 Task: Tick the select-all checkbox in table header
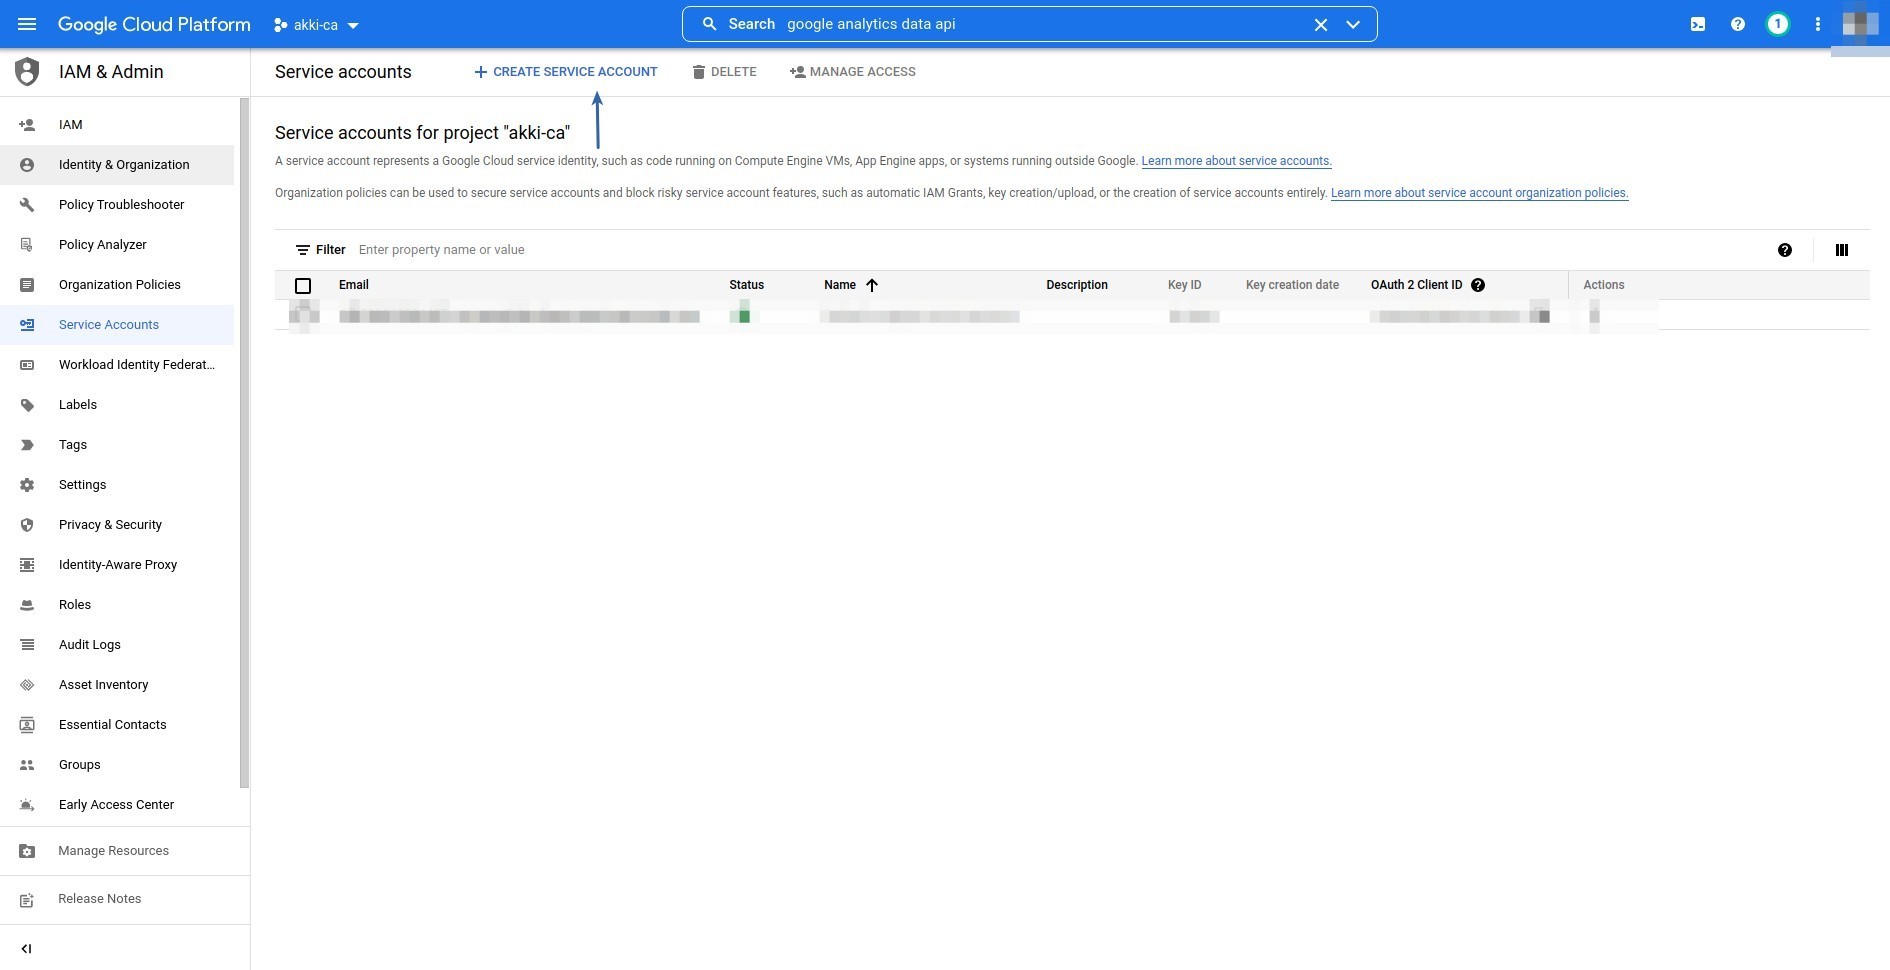point(303,286)
